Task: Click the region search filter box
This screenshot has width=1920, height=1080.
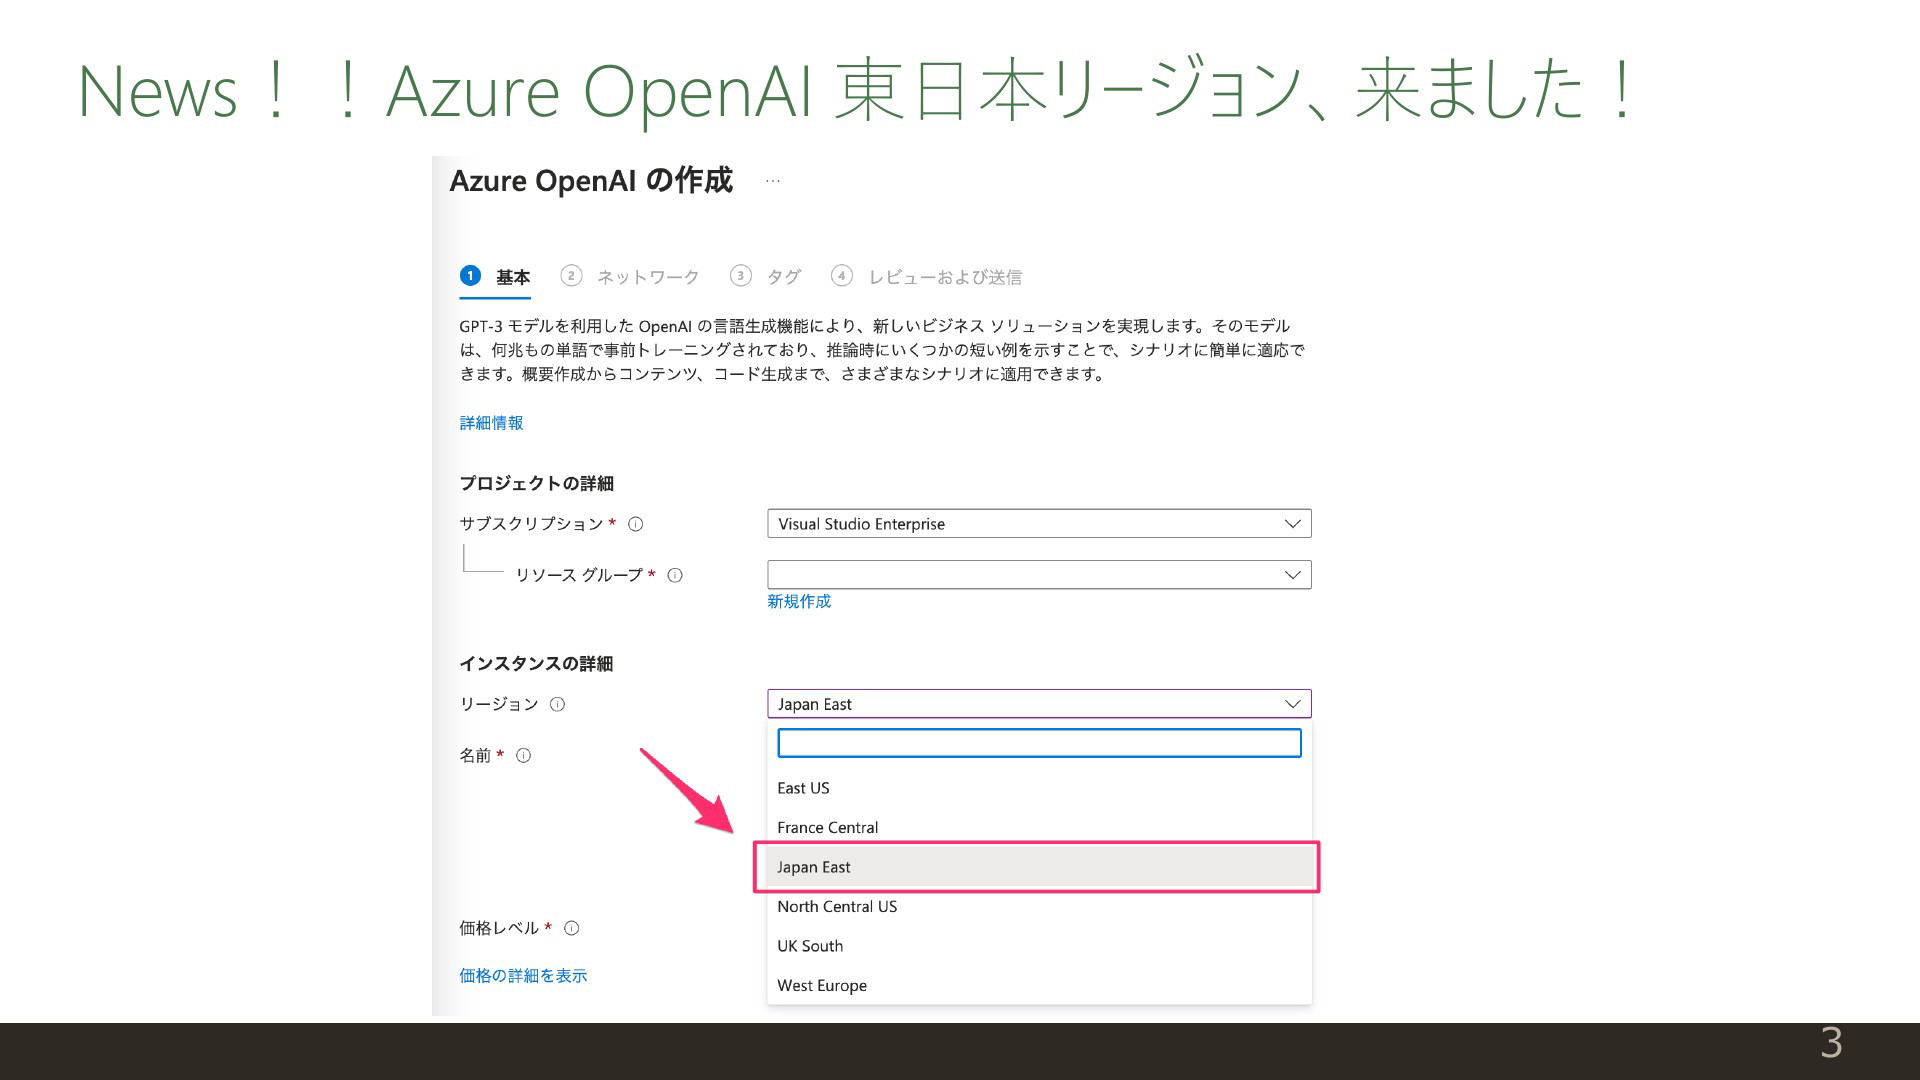Action: (1039, 743)
